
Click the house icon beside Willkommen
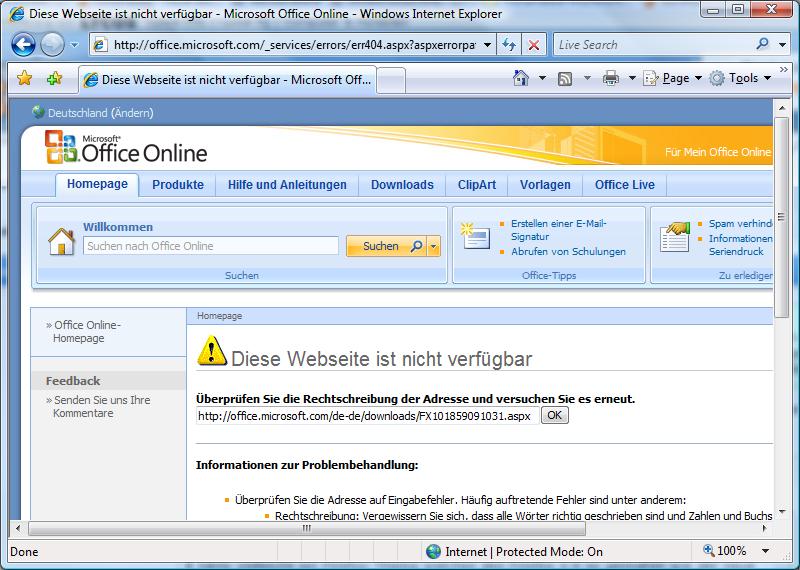point(61,241)
